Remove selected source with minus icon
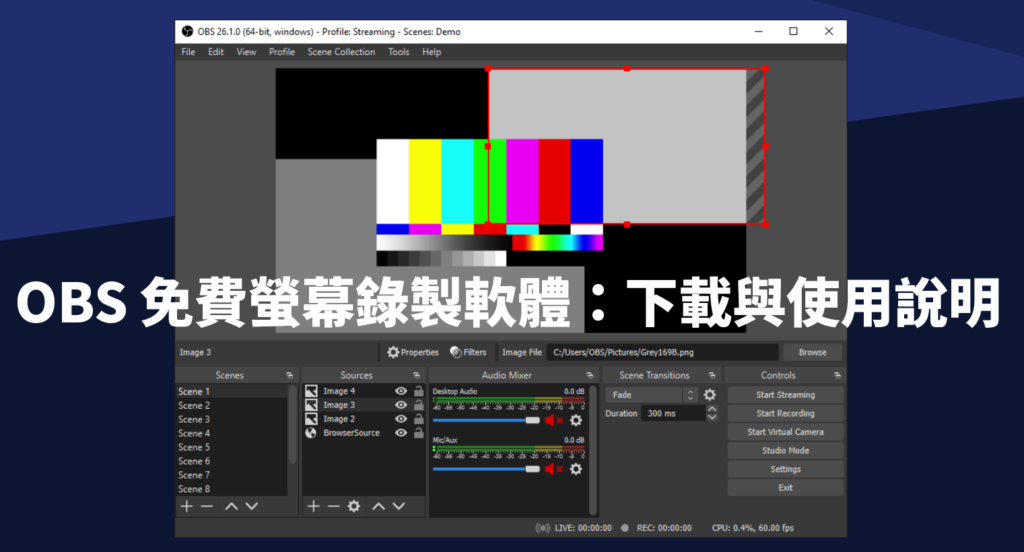Image resolution: width=1024 pixels, height=552 pixels. tap(334, 506)
